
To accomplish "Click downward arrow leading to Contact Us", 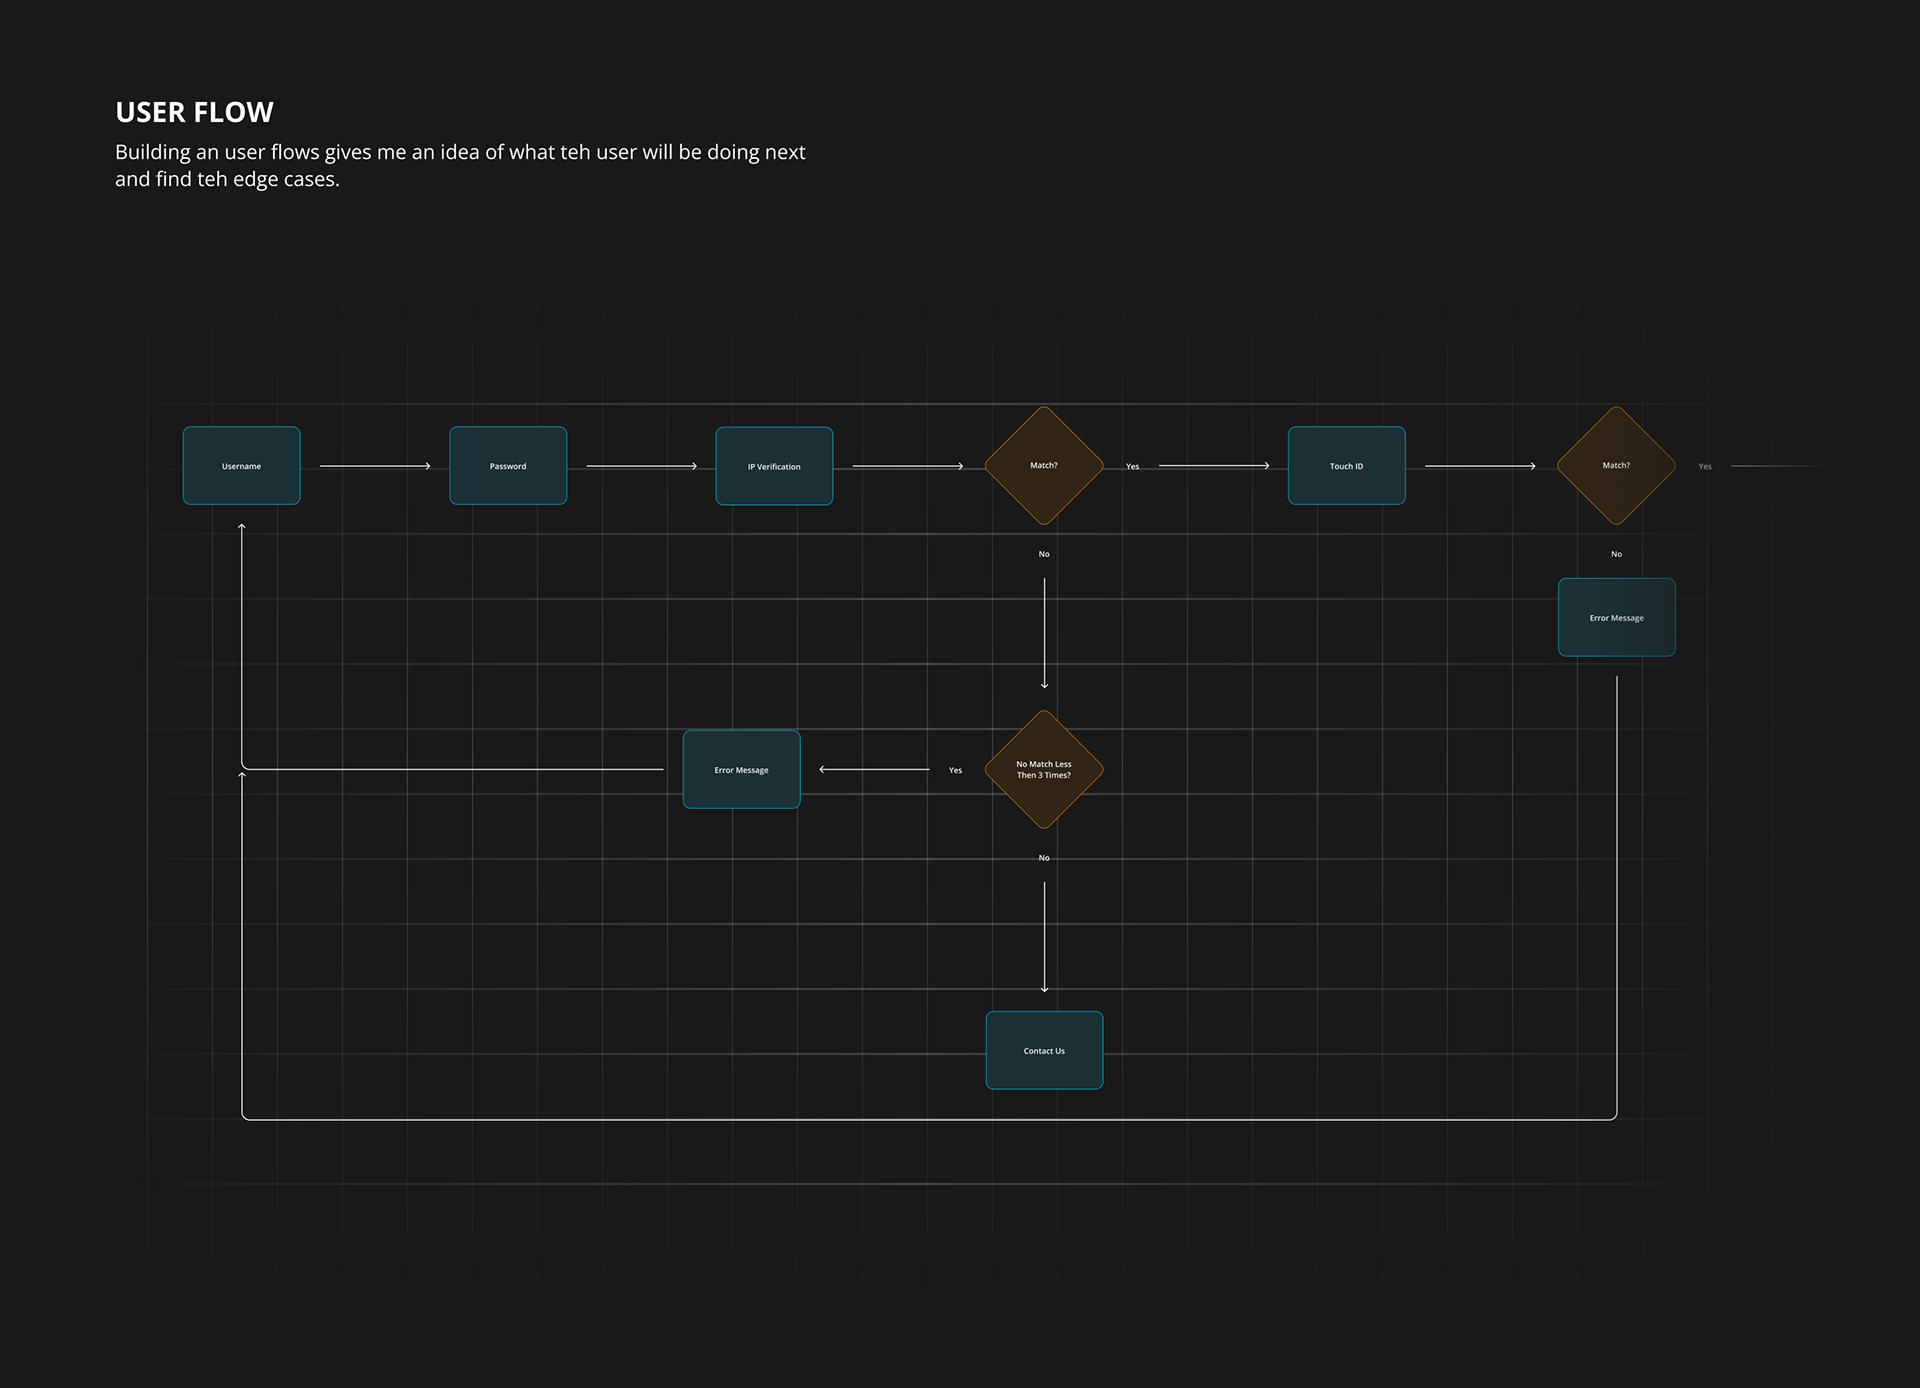I will pos(1044,936).
